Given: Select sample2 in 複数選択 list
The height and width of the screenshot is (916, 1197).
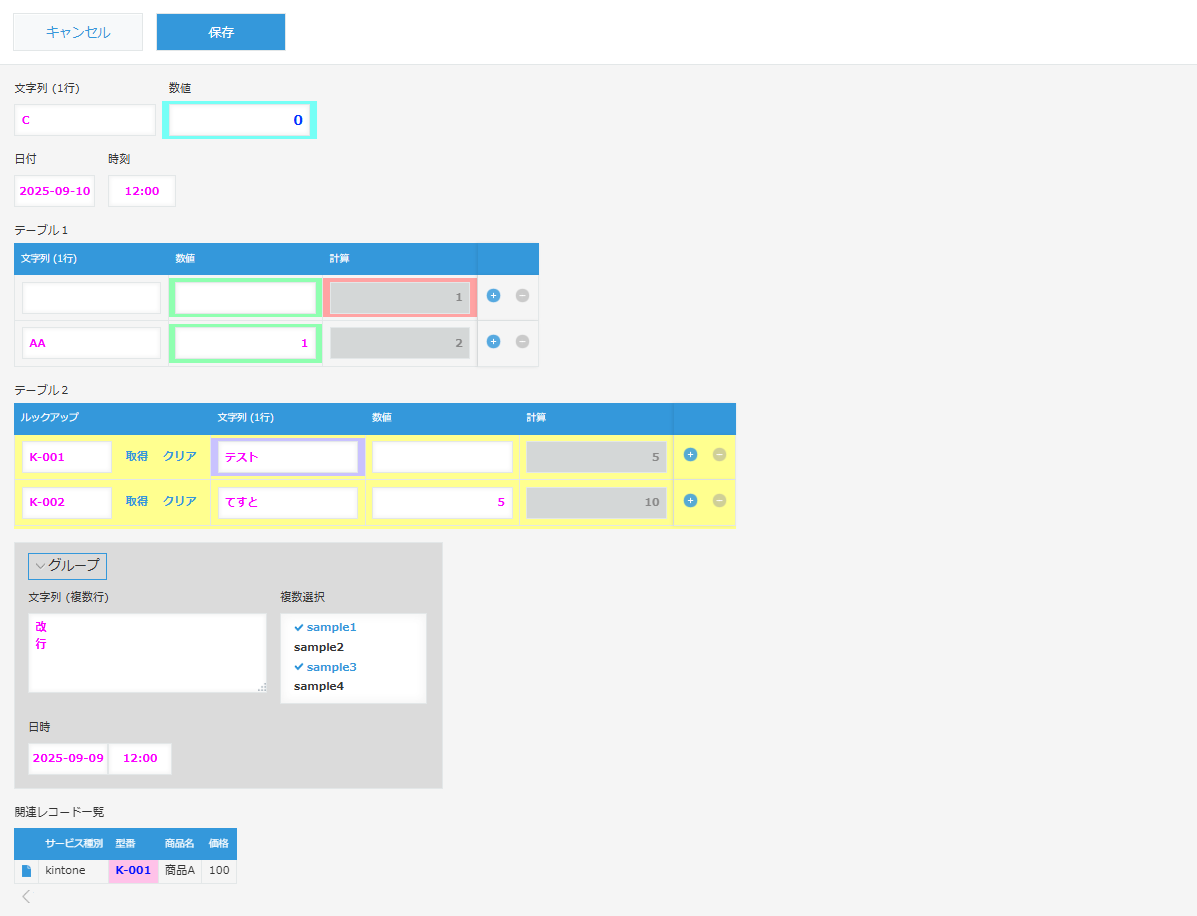Looking at the screenshot, I should [319, 647].
